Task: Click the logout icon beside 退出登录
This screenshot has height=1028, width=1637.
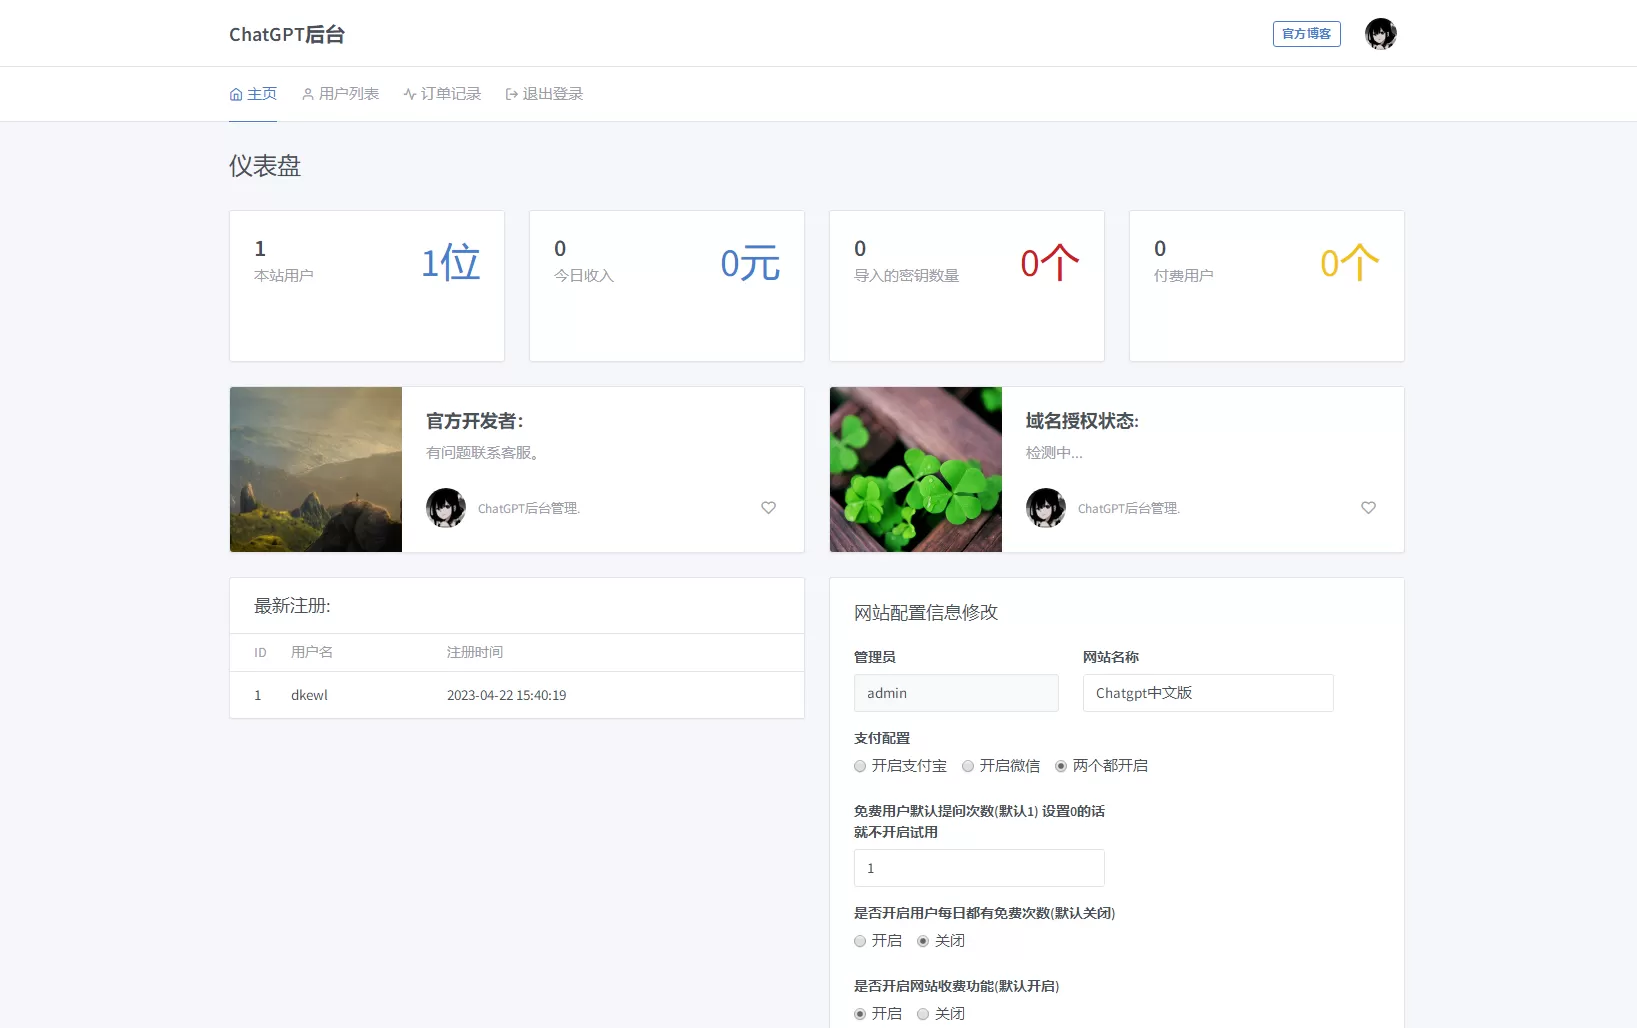Action: point(509,93)
